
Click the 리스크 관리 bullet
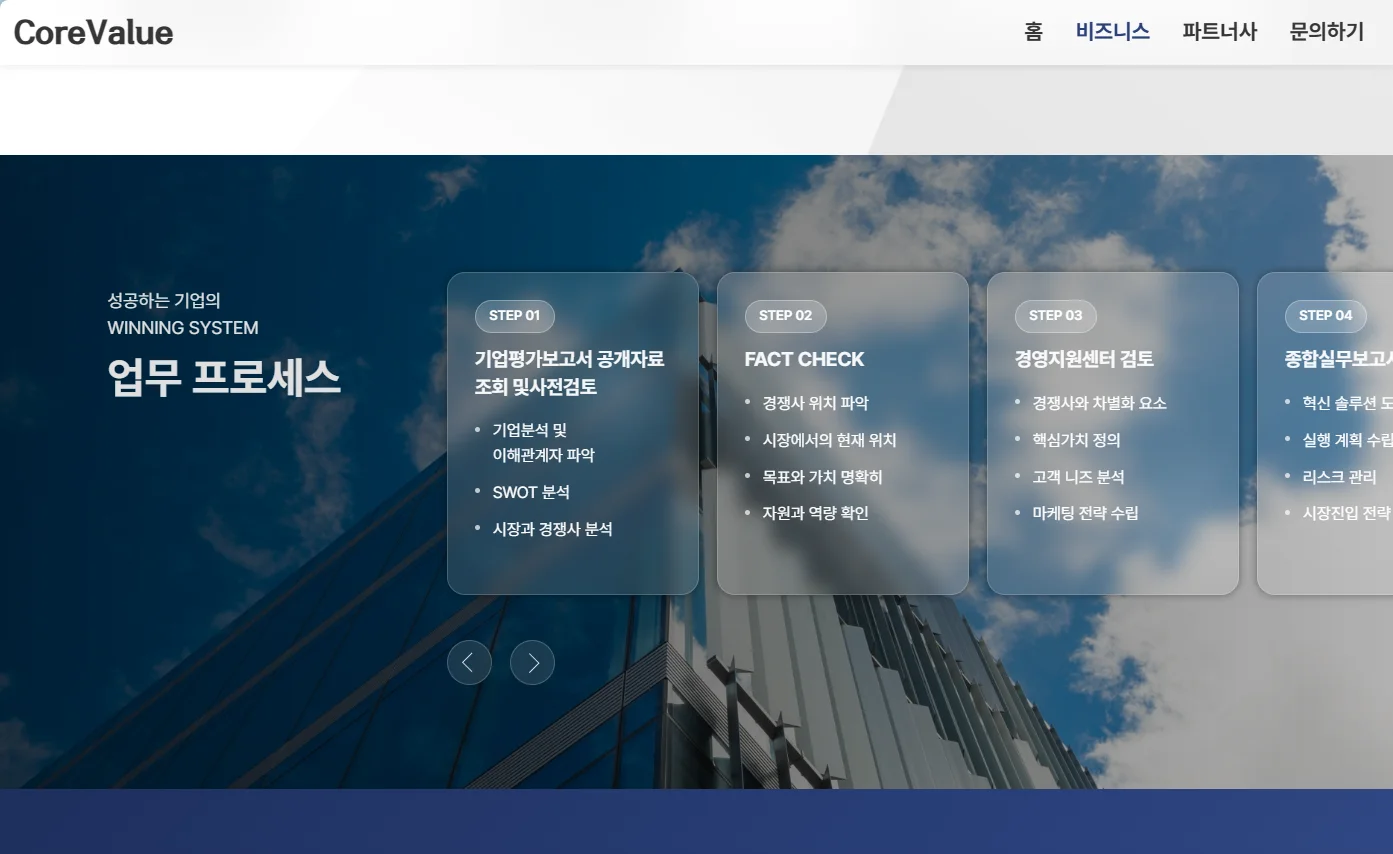[x=1339, y=477]
